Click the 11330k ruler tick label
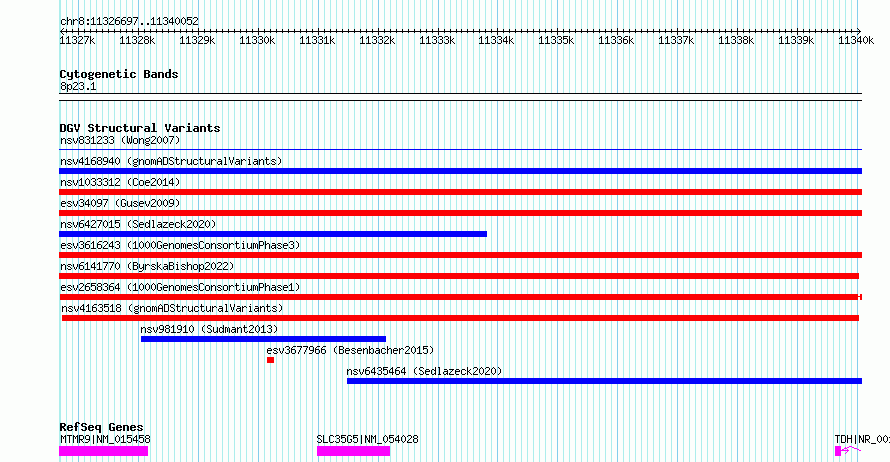The image size is (890, 462). [257, 40]
